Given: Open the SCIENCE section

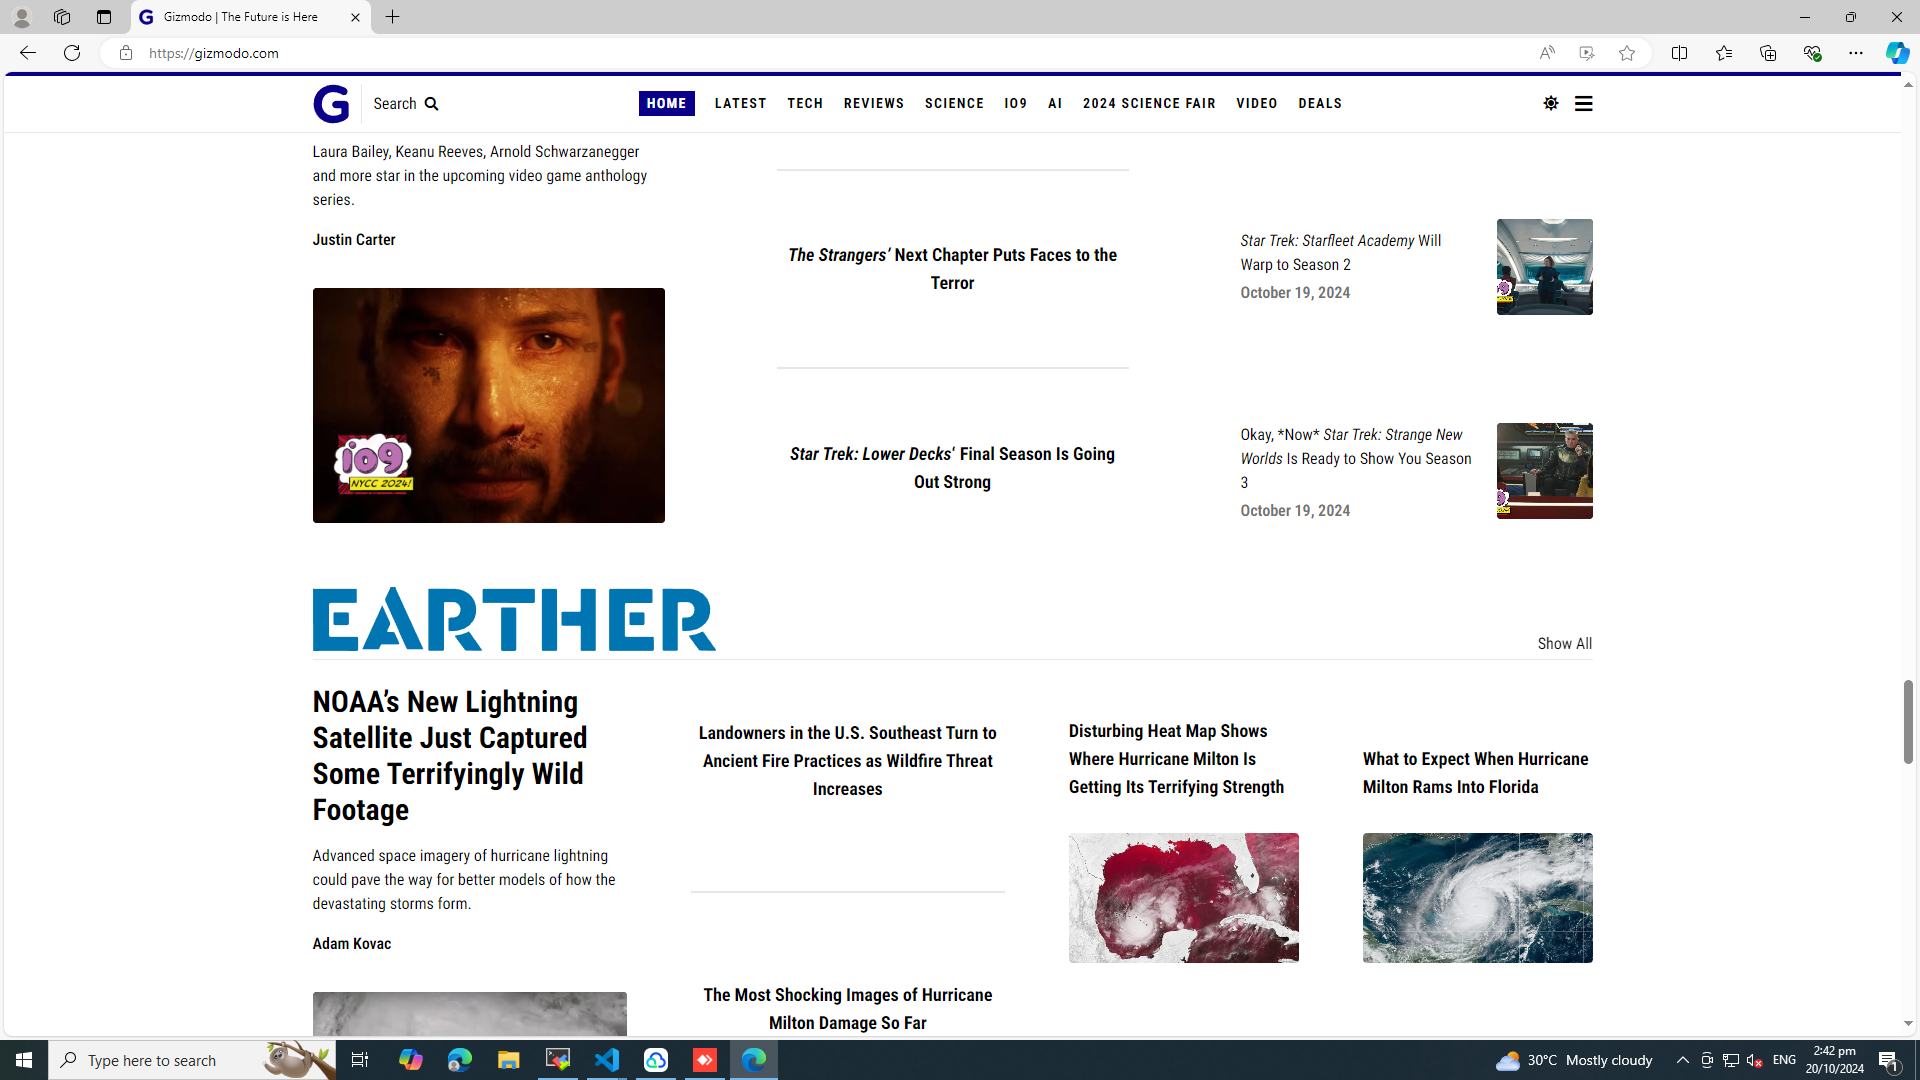Looking at the screenshot, I should pos(954,103).
